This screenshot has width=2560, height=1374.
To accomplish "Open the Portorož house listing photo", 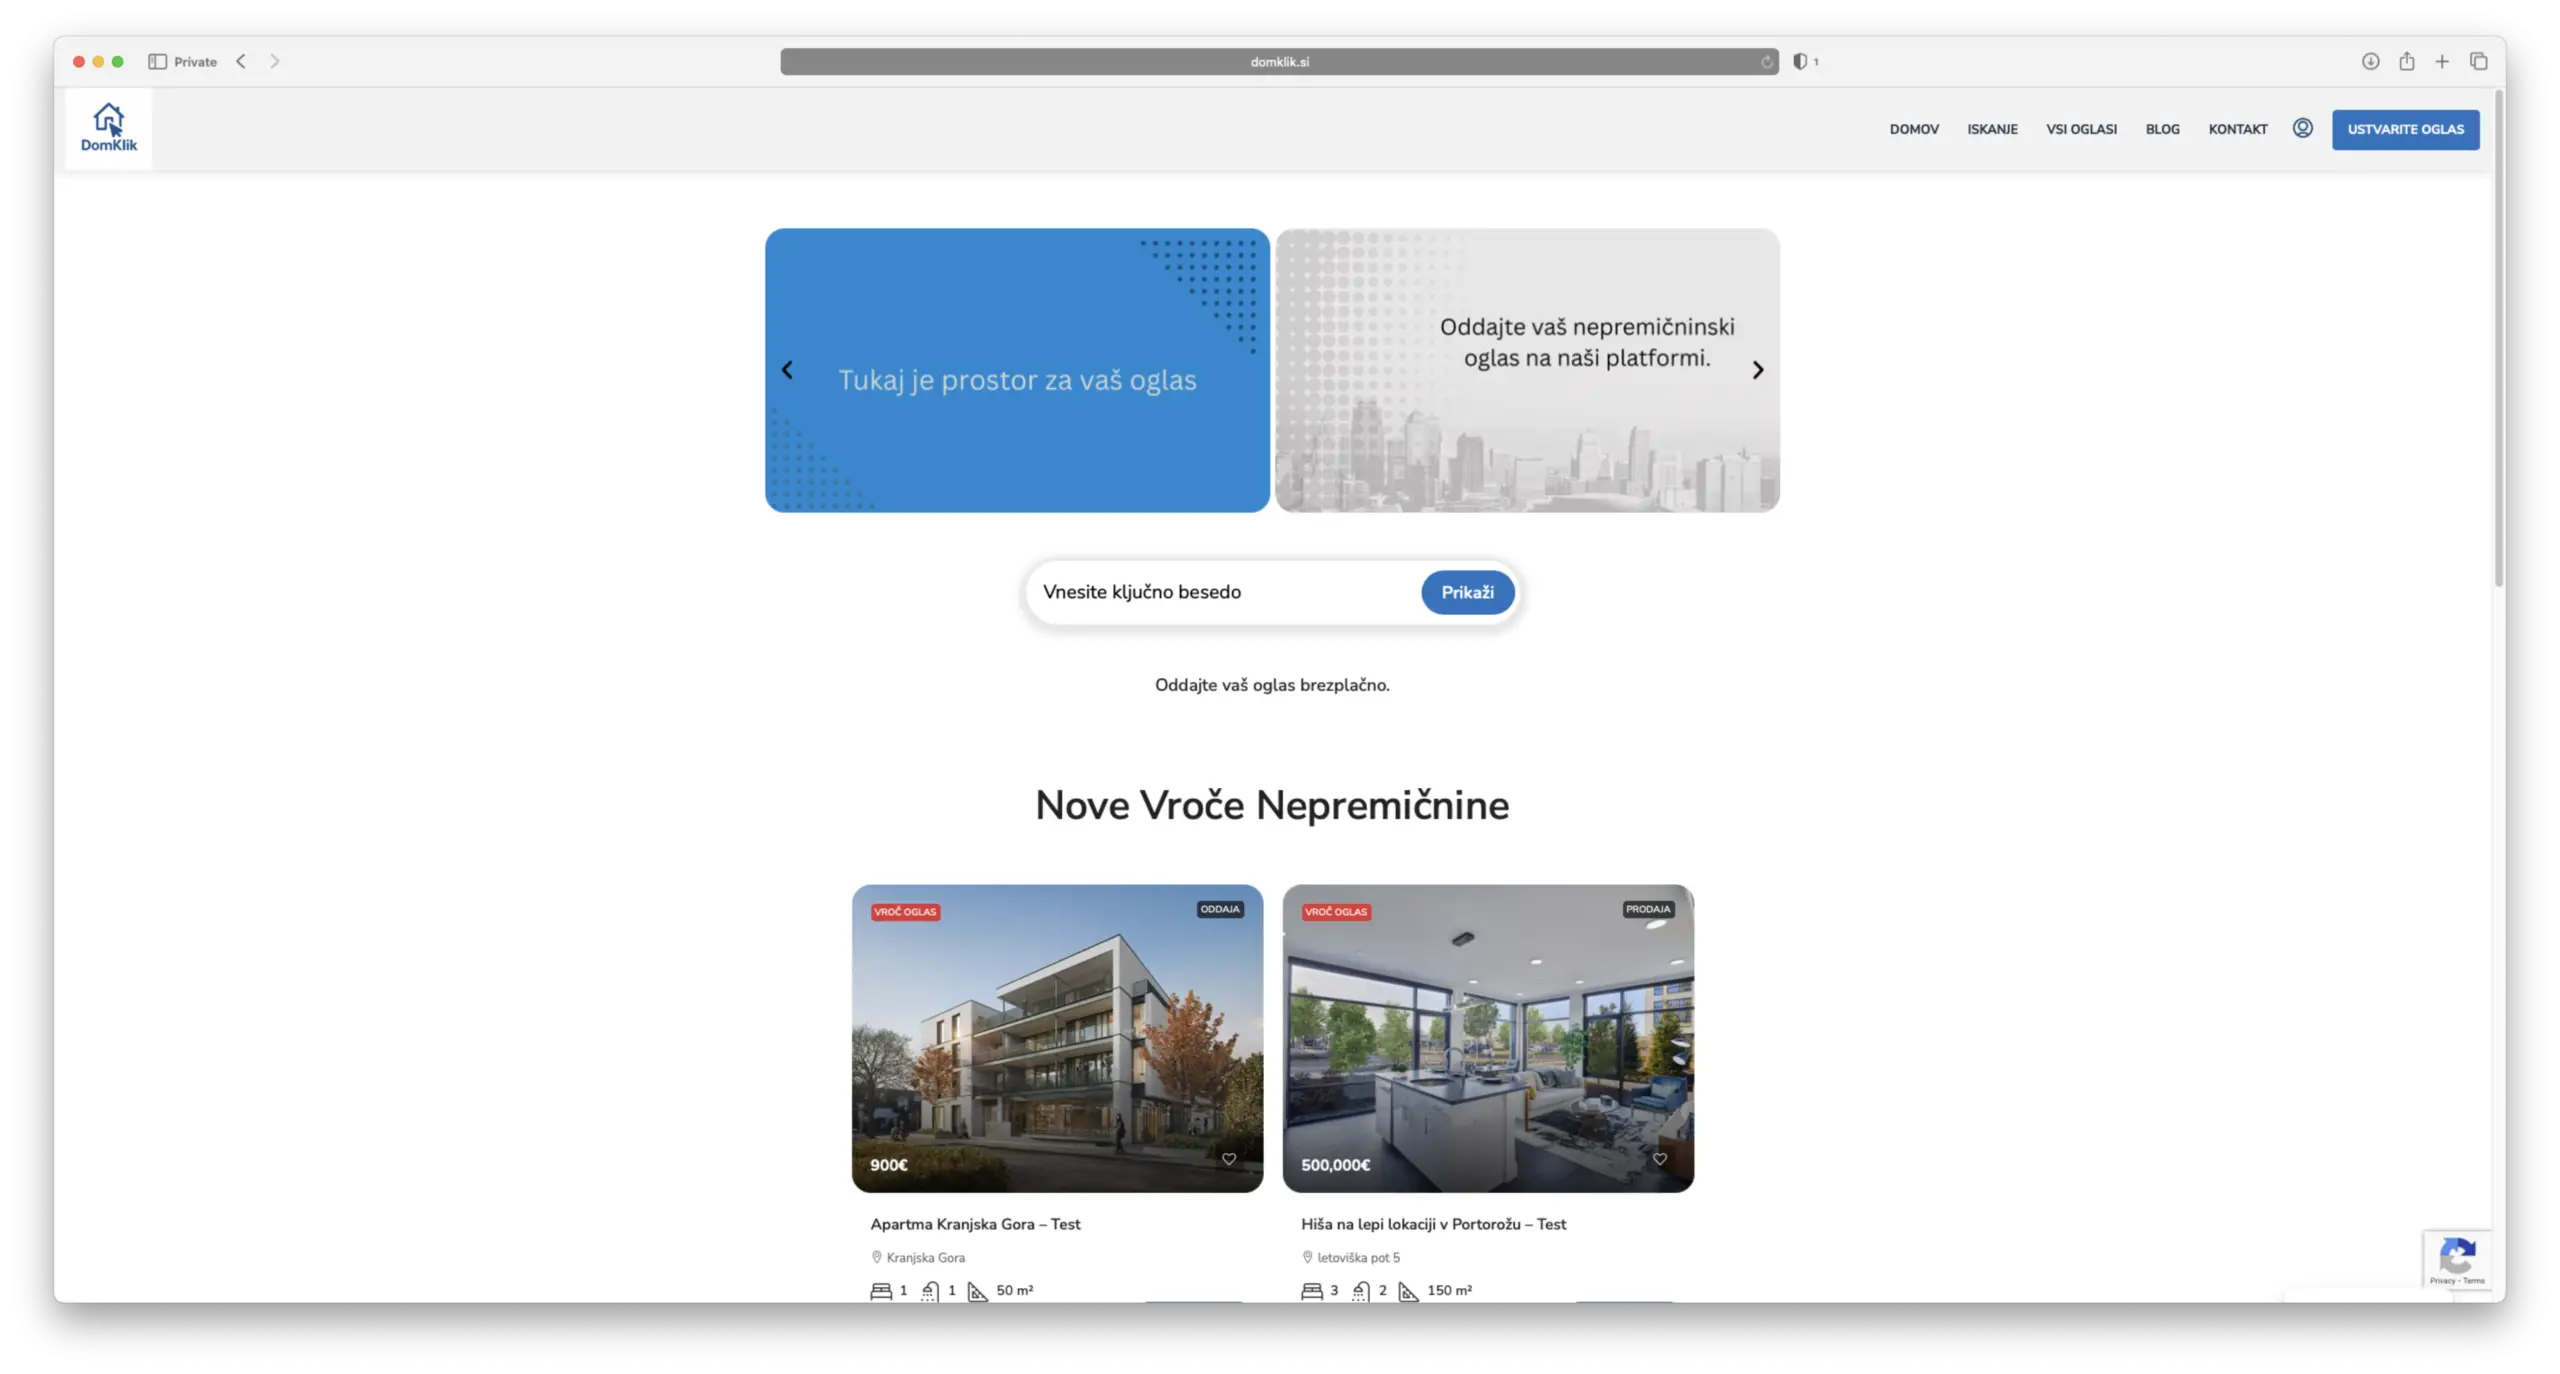I will point(1488,1037).
